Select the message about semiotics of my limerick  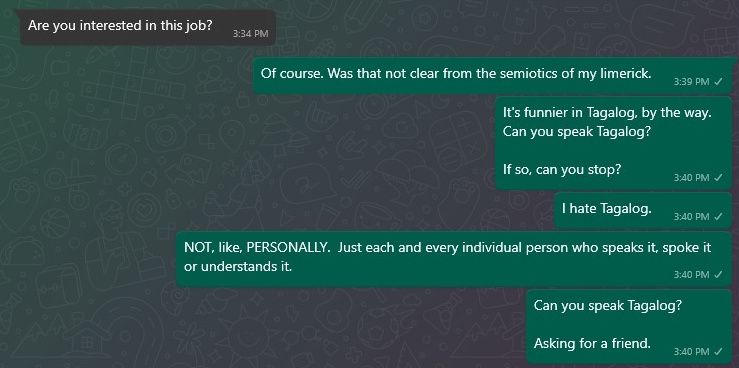[493, 76]
